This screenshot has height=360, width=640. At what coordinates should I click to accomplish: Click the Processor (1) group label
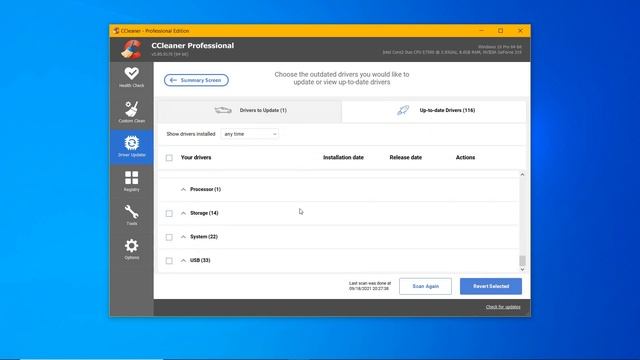(205, 189)
